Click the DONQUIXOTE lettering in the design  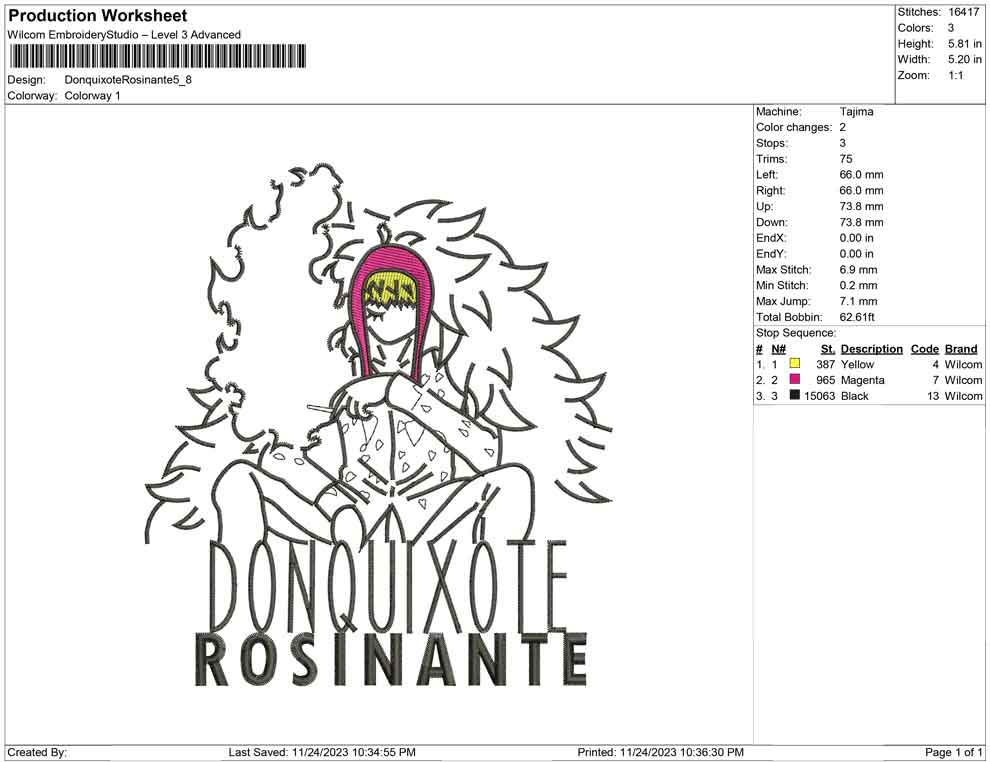pos(388,585)
